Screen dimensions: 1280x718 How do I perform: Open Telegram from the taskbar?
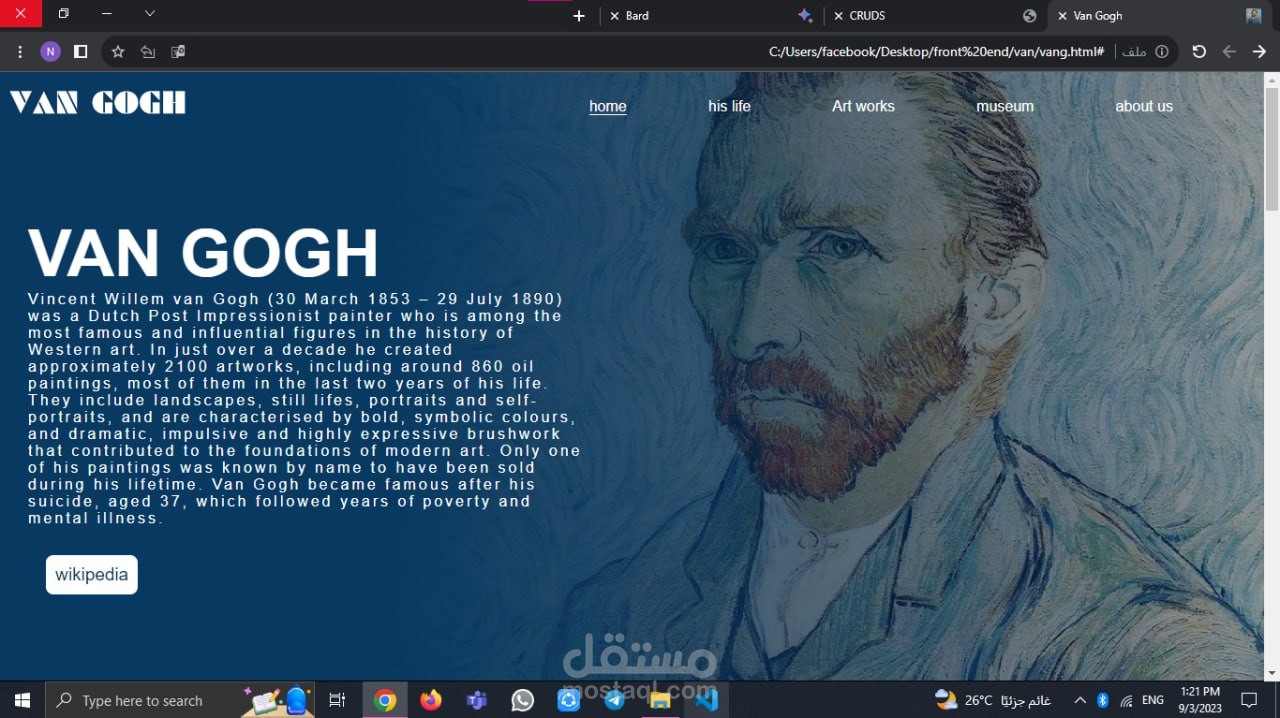pyautogui.click(x=615, y=700)
